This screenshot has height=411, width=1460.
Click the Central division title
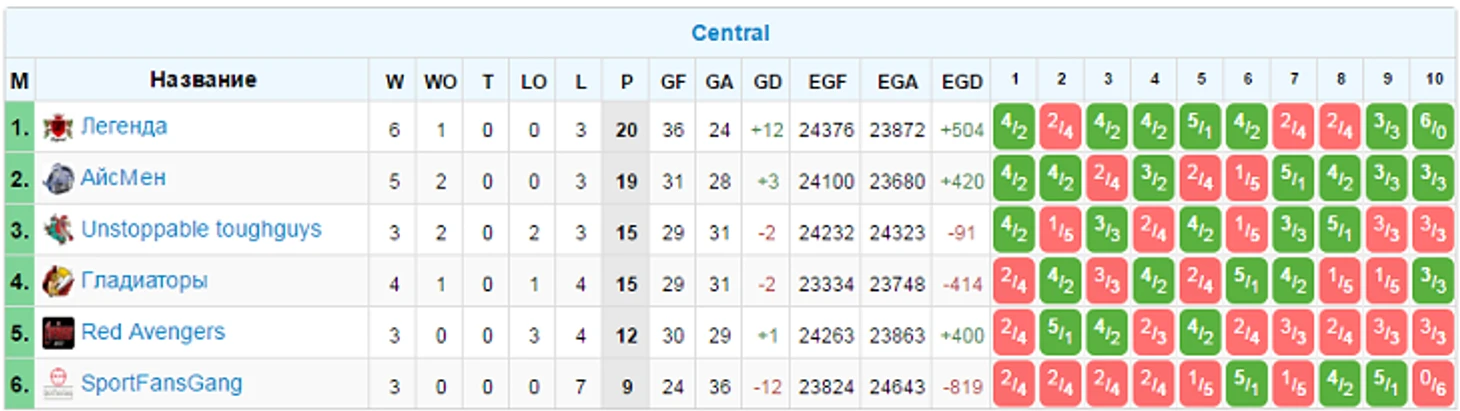click(x=730, y=33)
